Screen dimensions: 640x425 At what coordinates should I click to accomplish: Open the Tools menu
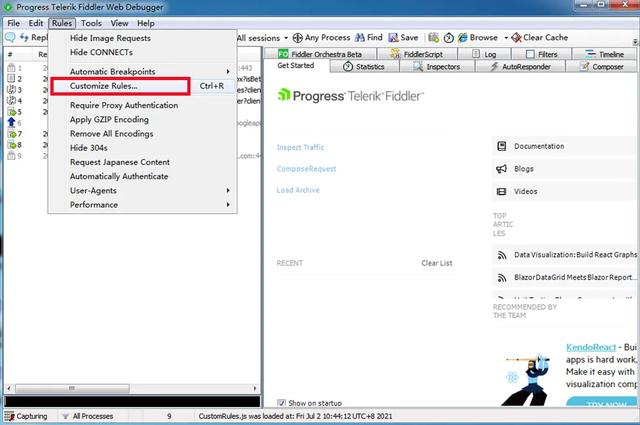(91, 23)
